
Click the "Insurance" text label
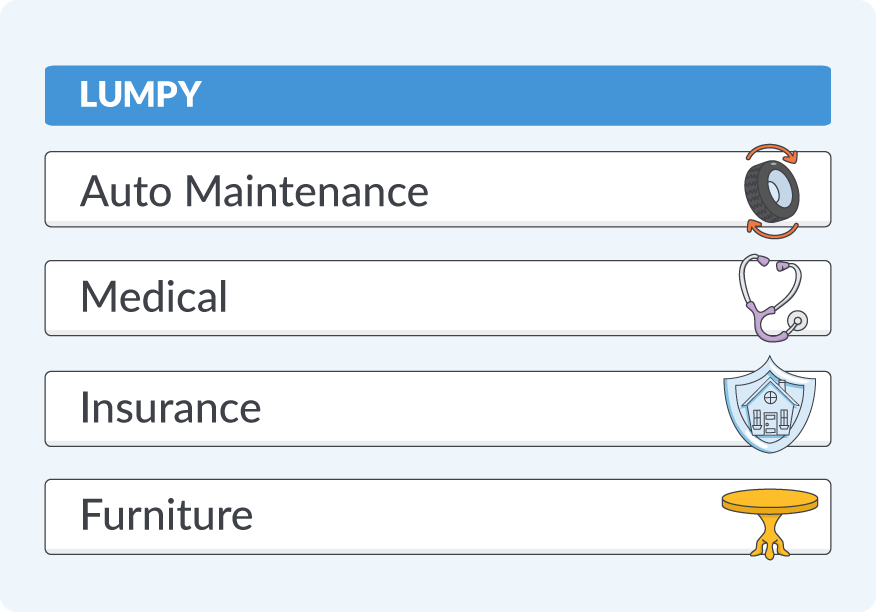[x=170, y=408]
